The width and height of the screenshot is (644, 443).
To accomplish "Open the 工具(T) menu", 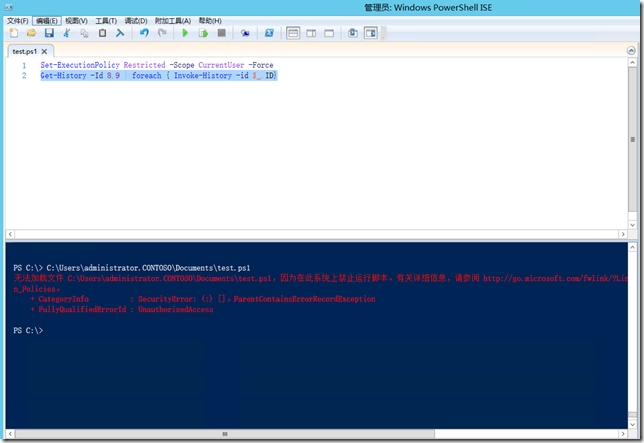I will (106, 21).
